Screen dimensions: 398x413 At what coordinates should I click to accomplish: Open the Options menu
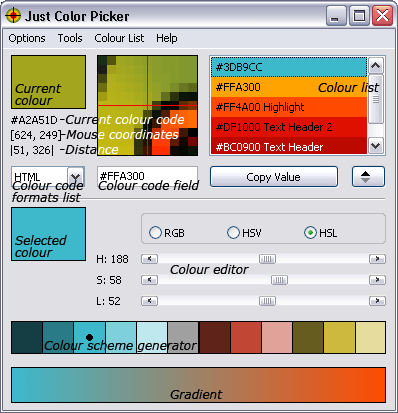27,38
